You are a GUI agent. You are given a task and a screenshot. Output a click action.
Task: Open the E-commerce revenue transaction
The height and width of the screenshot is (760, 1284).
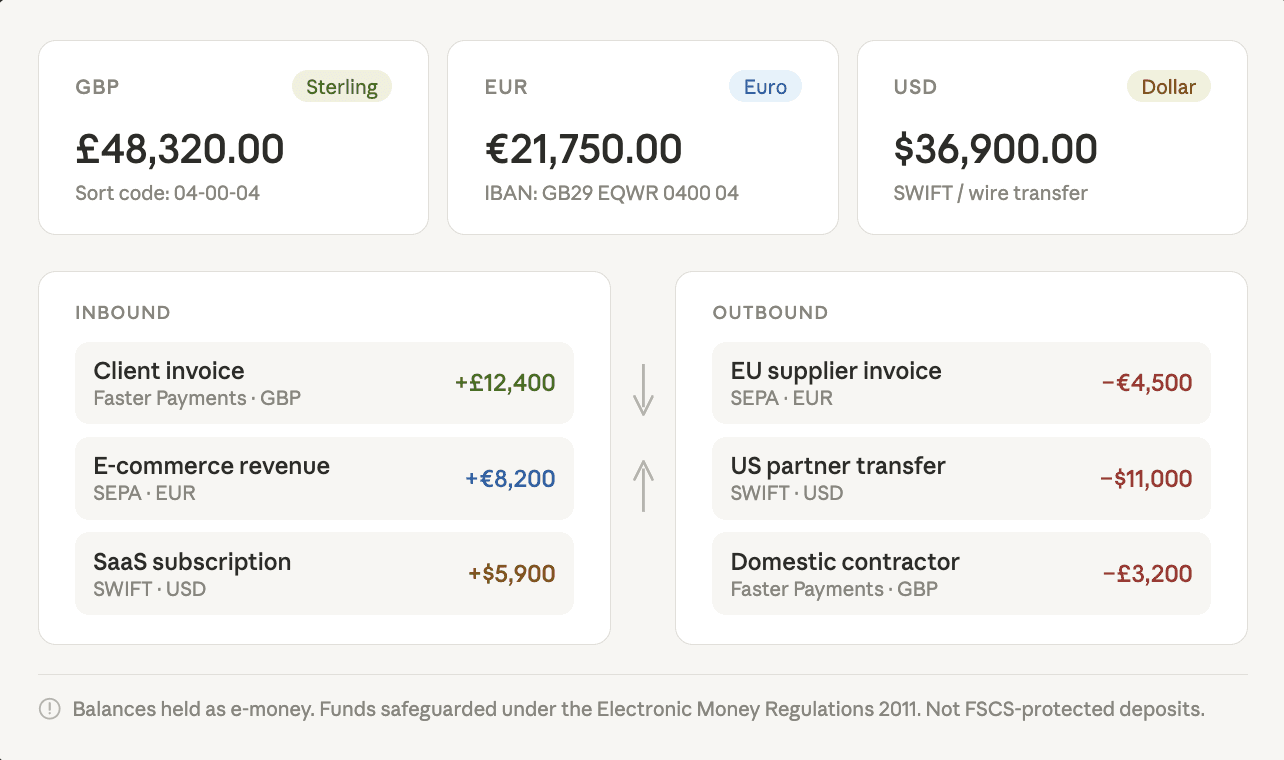(x=324, y=478)
